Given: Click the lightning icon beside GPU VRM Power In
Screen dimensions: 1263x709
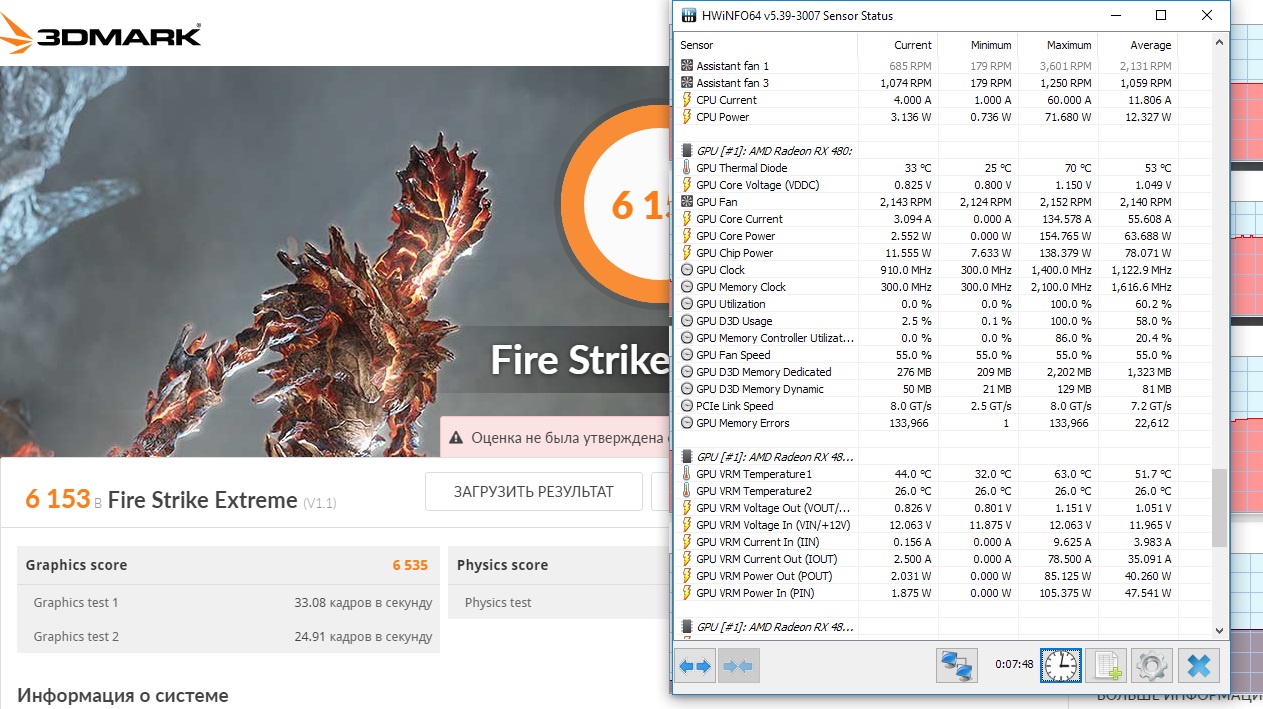Looking at the screenshot, I should click(687, 593).
